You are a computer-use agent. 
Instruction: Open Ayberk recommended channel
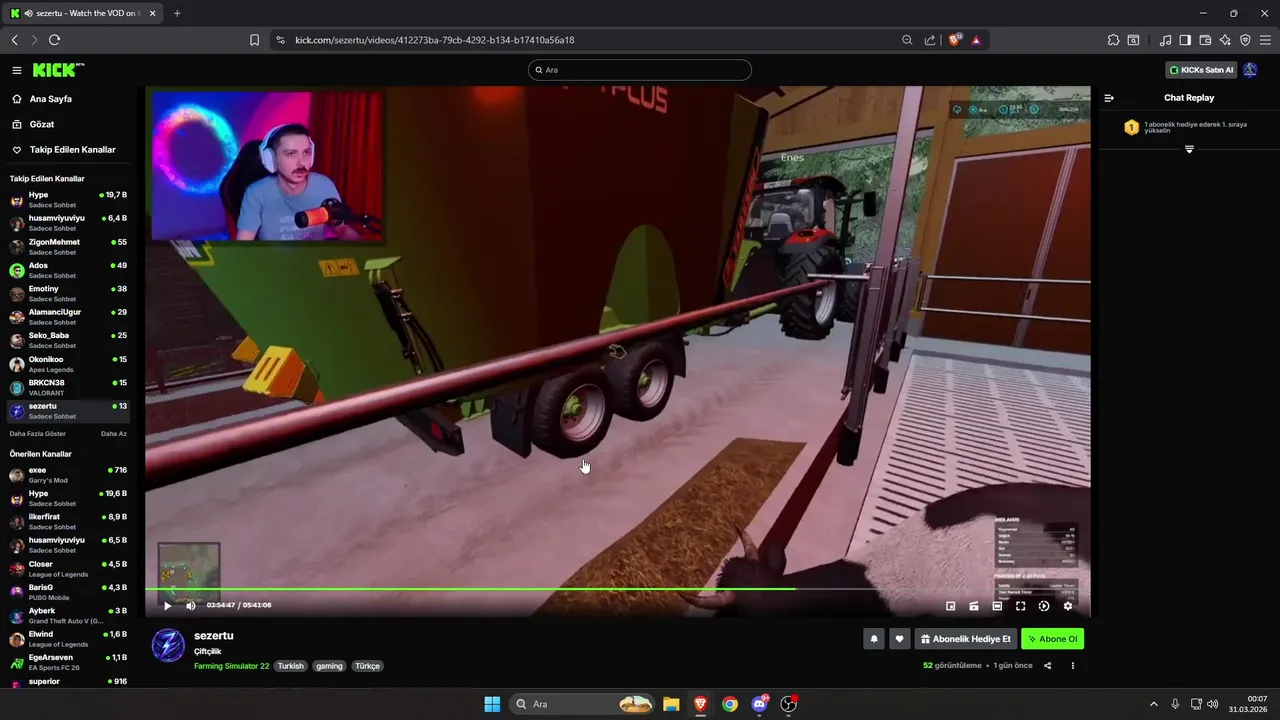[68, 615]
